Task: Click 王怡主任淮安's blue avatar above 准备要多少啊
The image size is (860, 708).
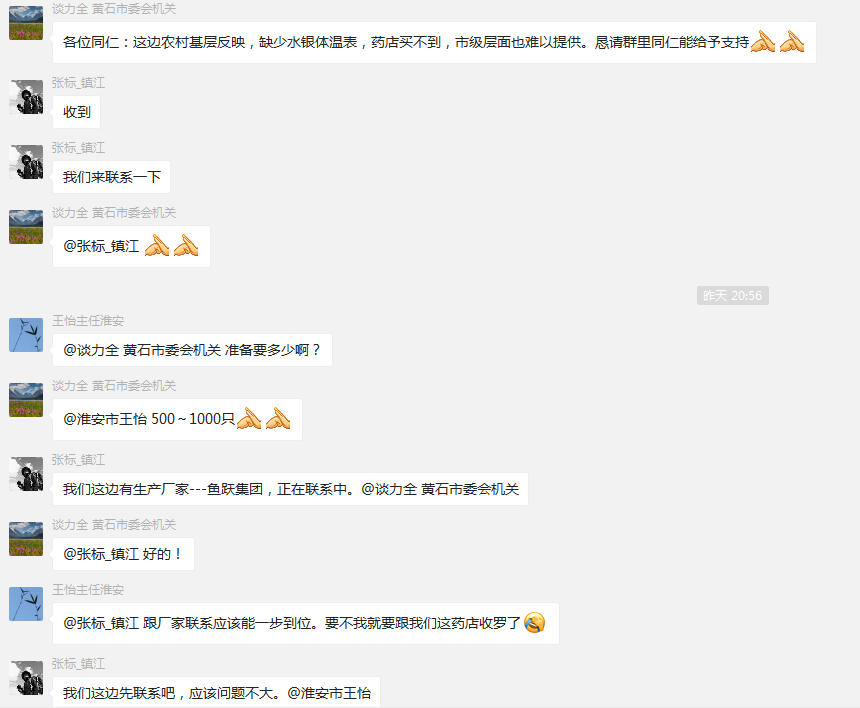Action: [26, 335]
